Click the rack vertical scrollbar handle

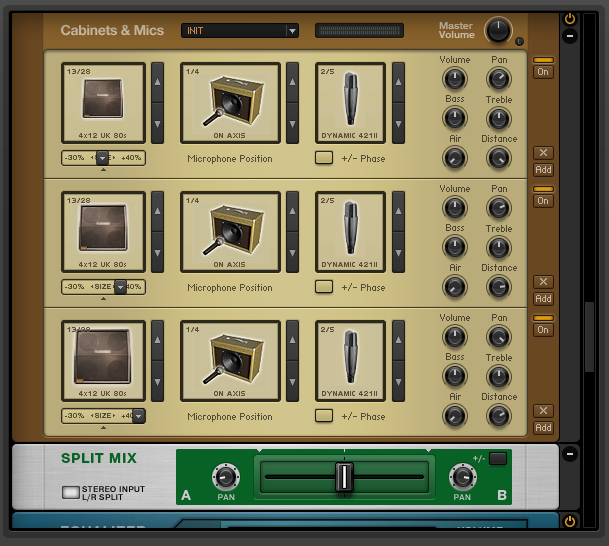tap(590, 337)
